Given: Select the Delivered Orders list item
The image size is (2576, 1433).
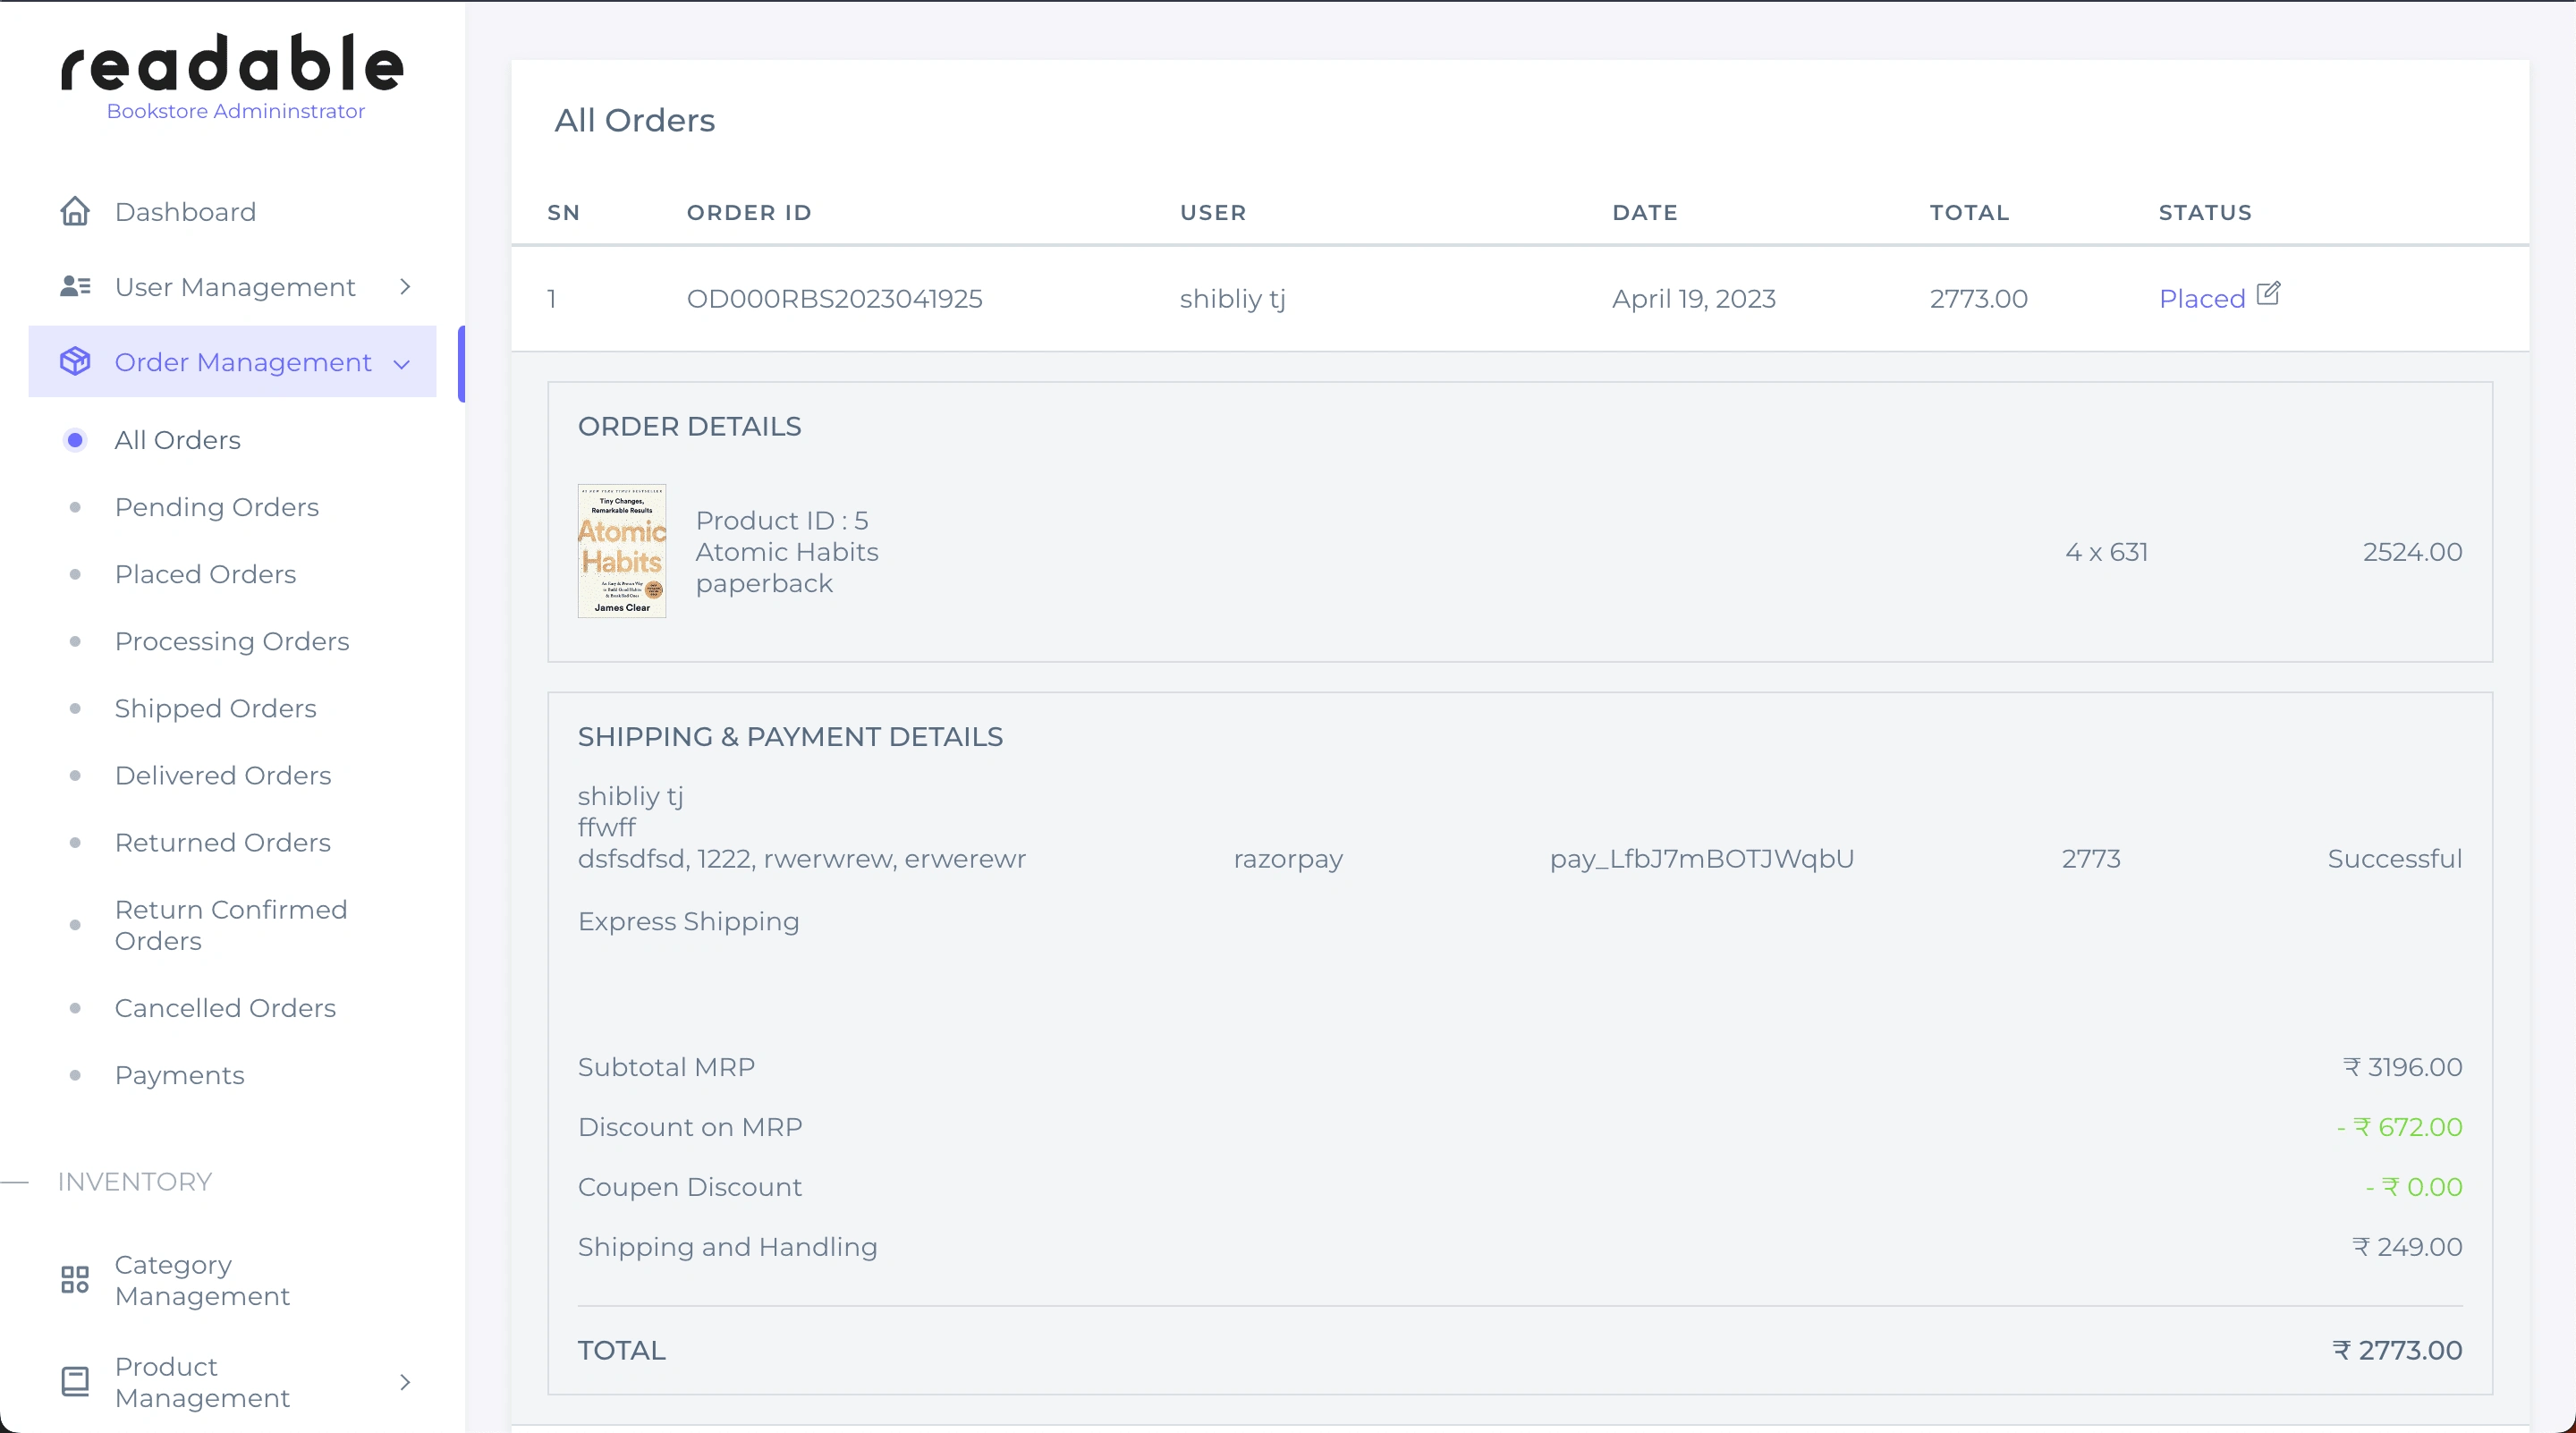Looking at the screenshot, I should coord(225,775).
